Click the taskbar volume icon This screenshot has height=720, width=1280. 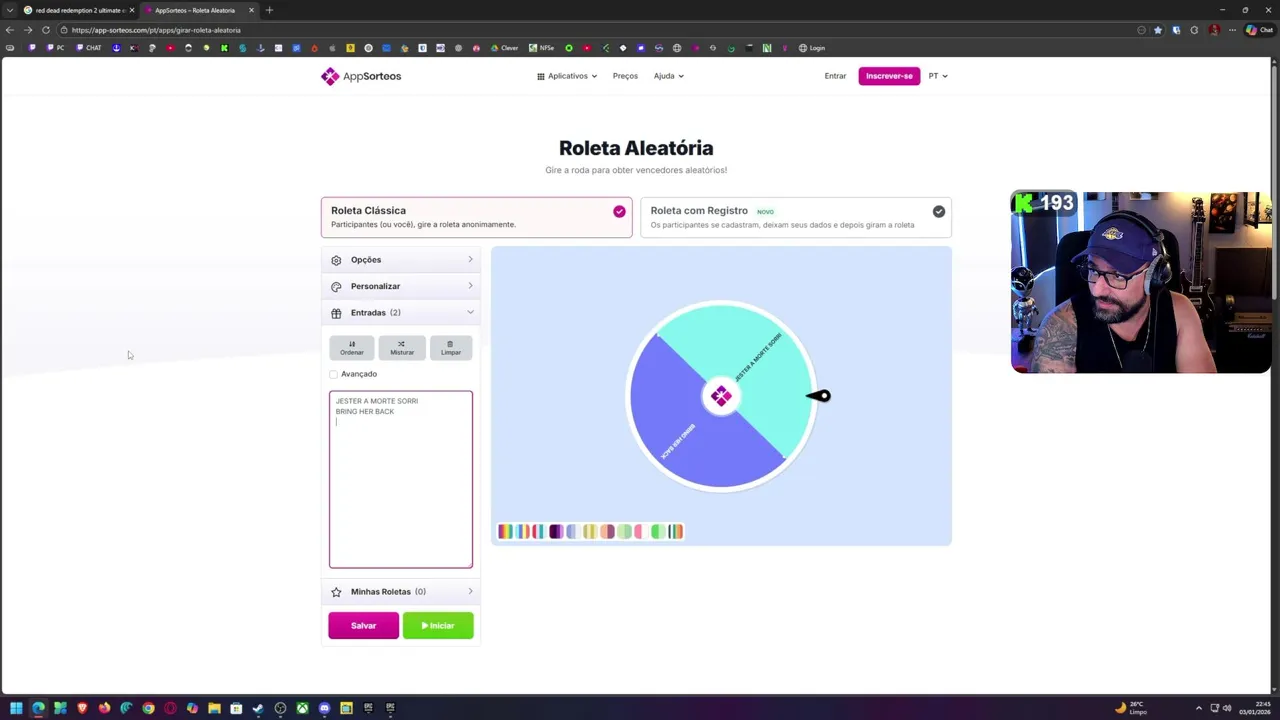[x=1228, y=708]
